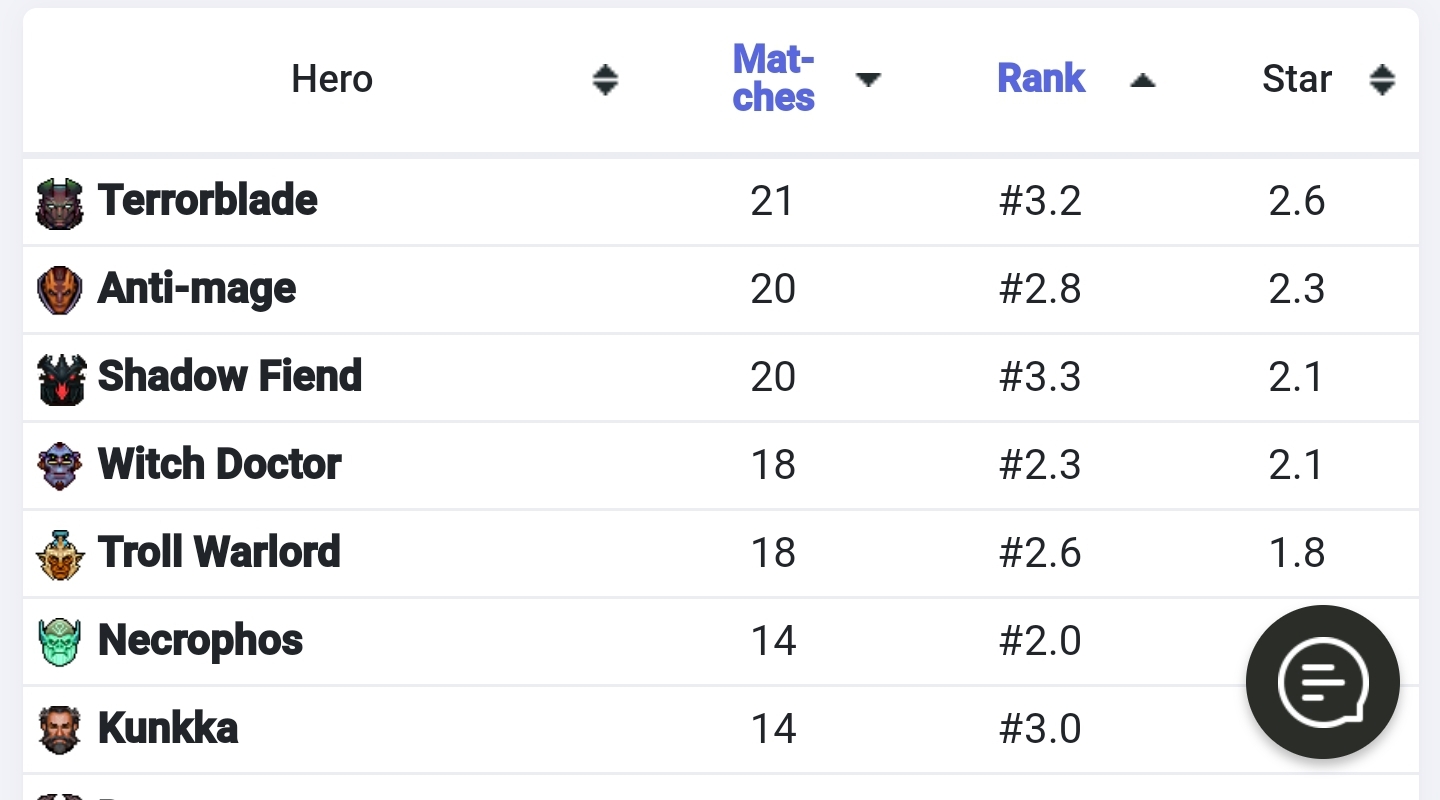Click the Troll Warlord hero icon
Screen dimensions: 1440x800
coord(60,554)
